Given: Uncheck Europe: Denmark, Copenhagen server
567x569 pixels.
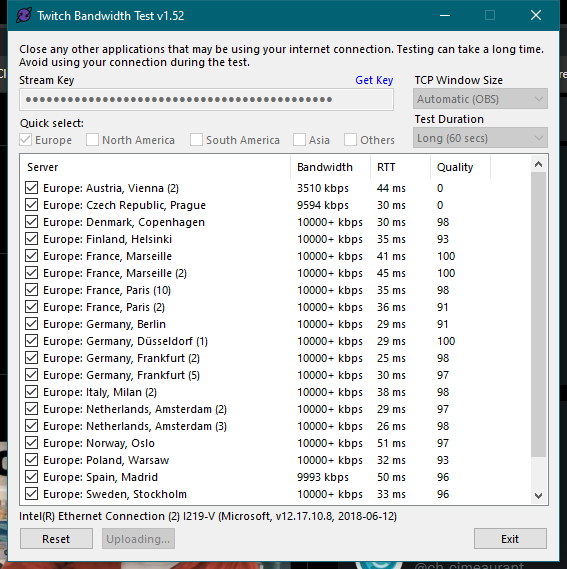Looking at the screenshot, I should click(32, 222).
